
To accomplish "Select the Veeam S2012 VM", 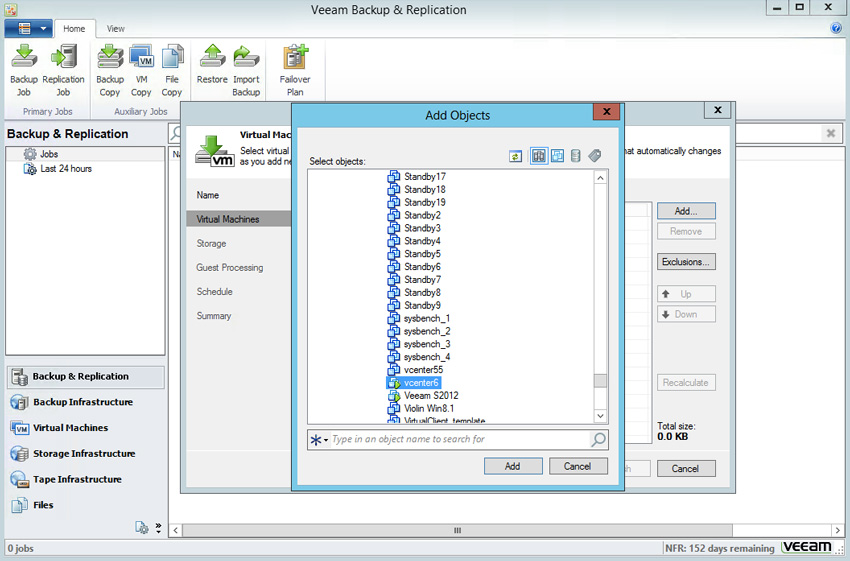I will click(x=423, y=396).
